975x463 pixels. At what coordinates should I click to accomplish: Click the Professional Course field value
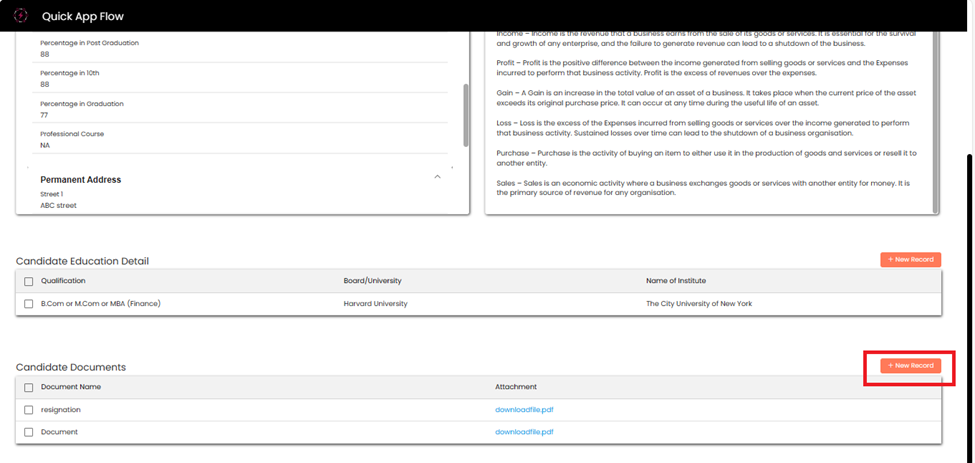tap(45, 146)
